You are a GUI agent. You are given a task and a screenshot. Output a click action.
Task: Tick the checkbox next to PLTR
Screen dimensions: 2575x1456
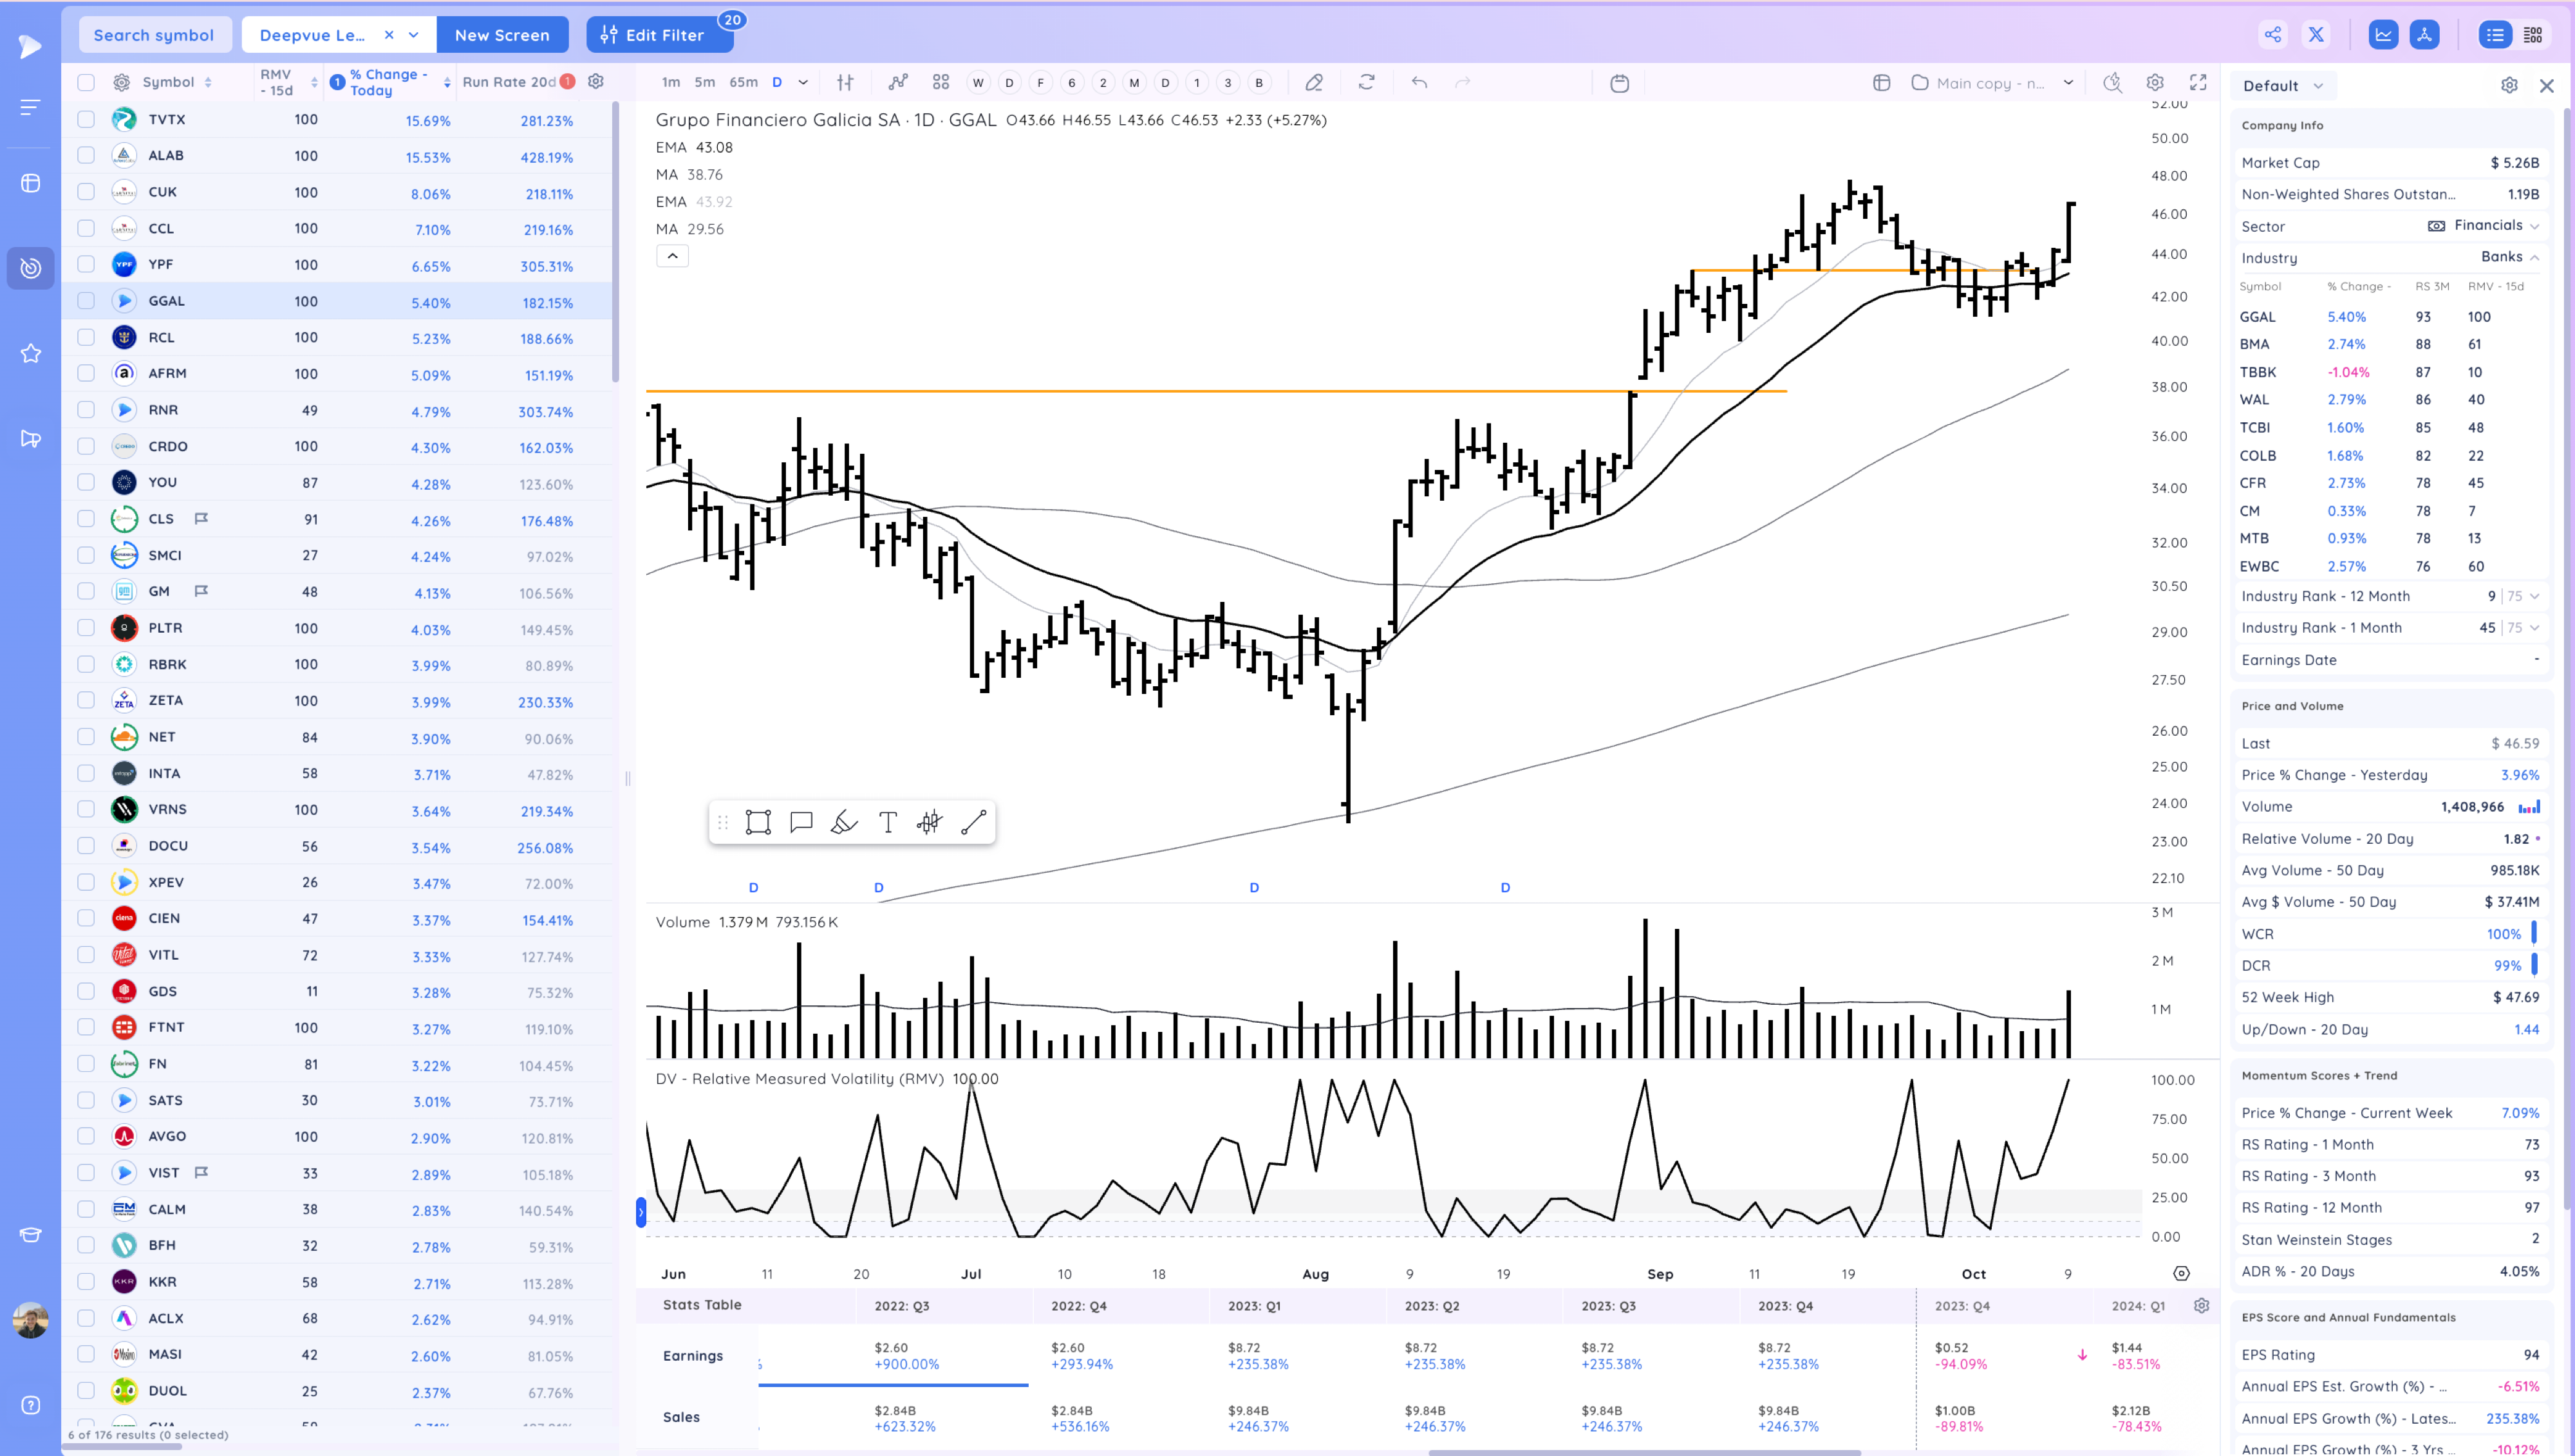click(86, 628)
